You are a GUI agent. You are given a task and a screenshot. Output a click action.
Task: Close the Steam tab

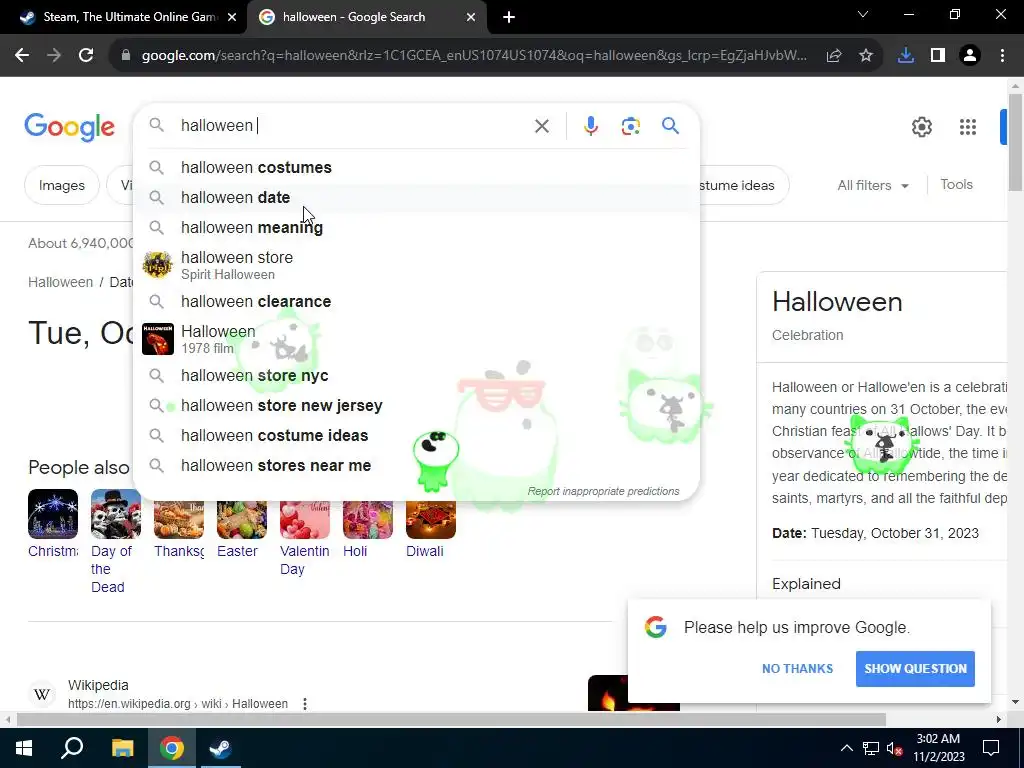tap(232, 17)
